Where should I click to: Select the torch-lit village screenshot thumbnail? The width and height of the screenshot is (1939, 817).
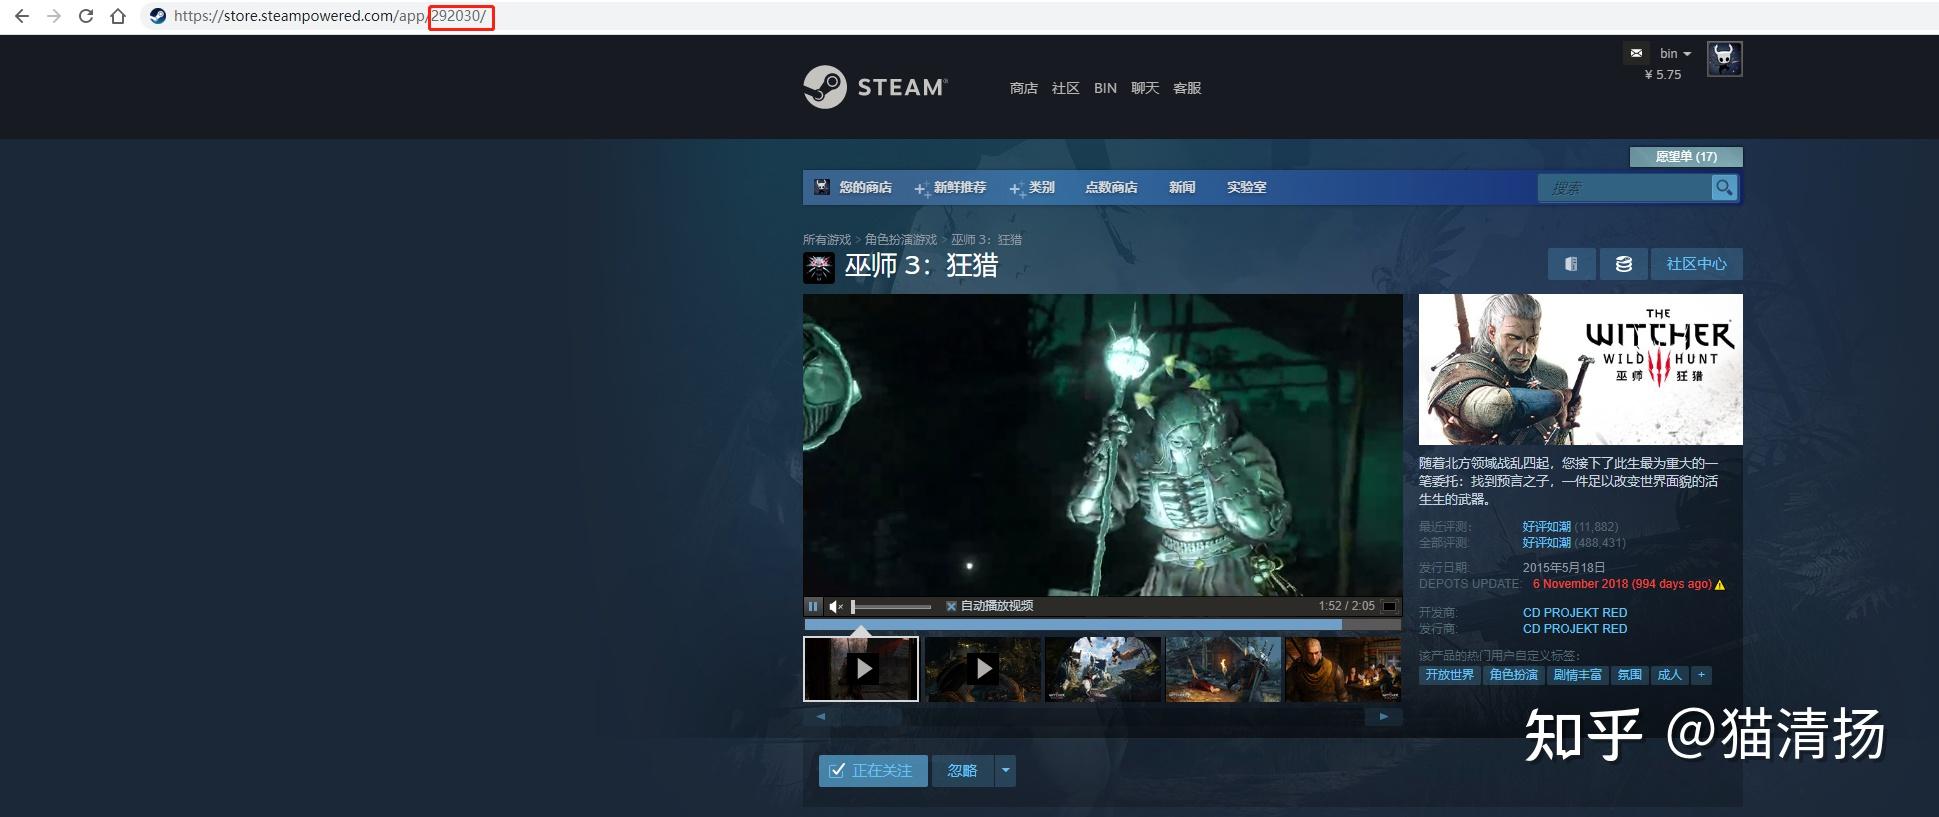(1223, 669)
